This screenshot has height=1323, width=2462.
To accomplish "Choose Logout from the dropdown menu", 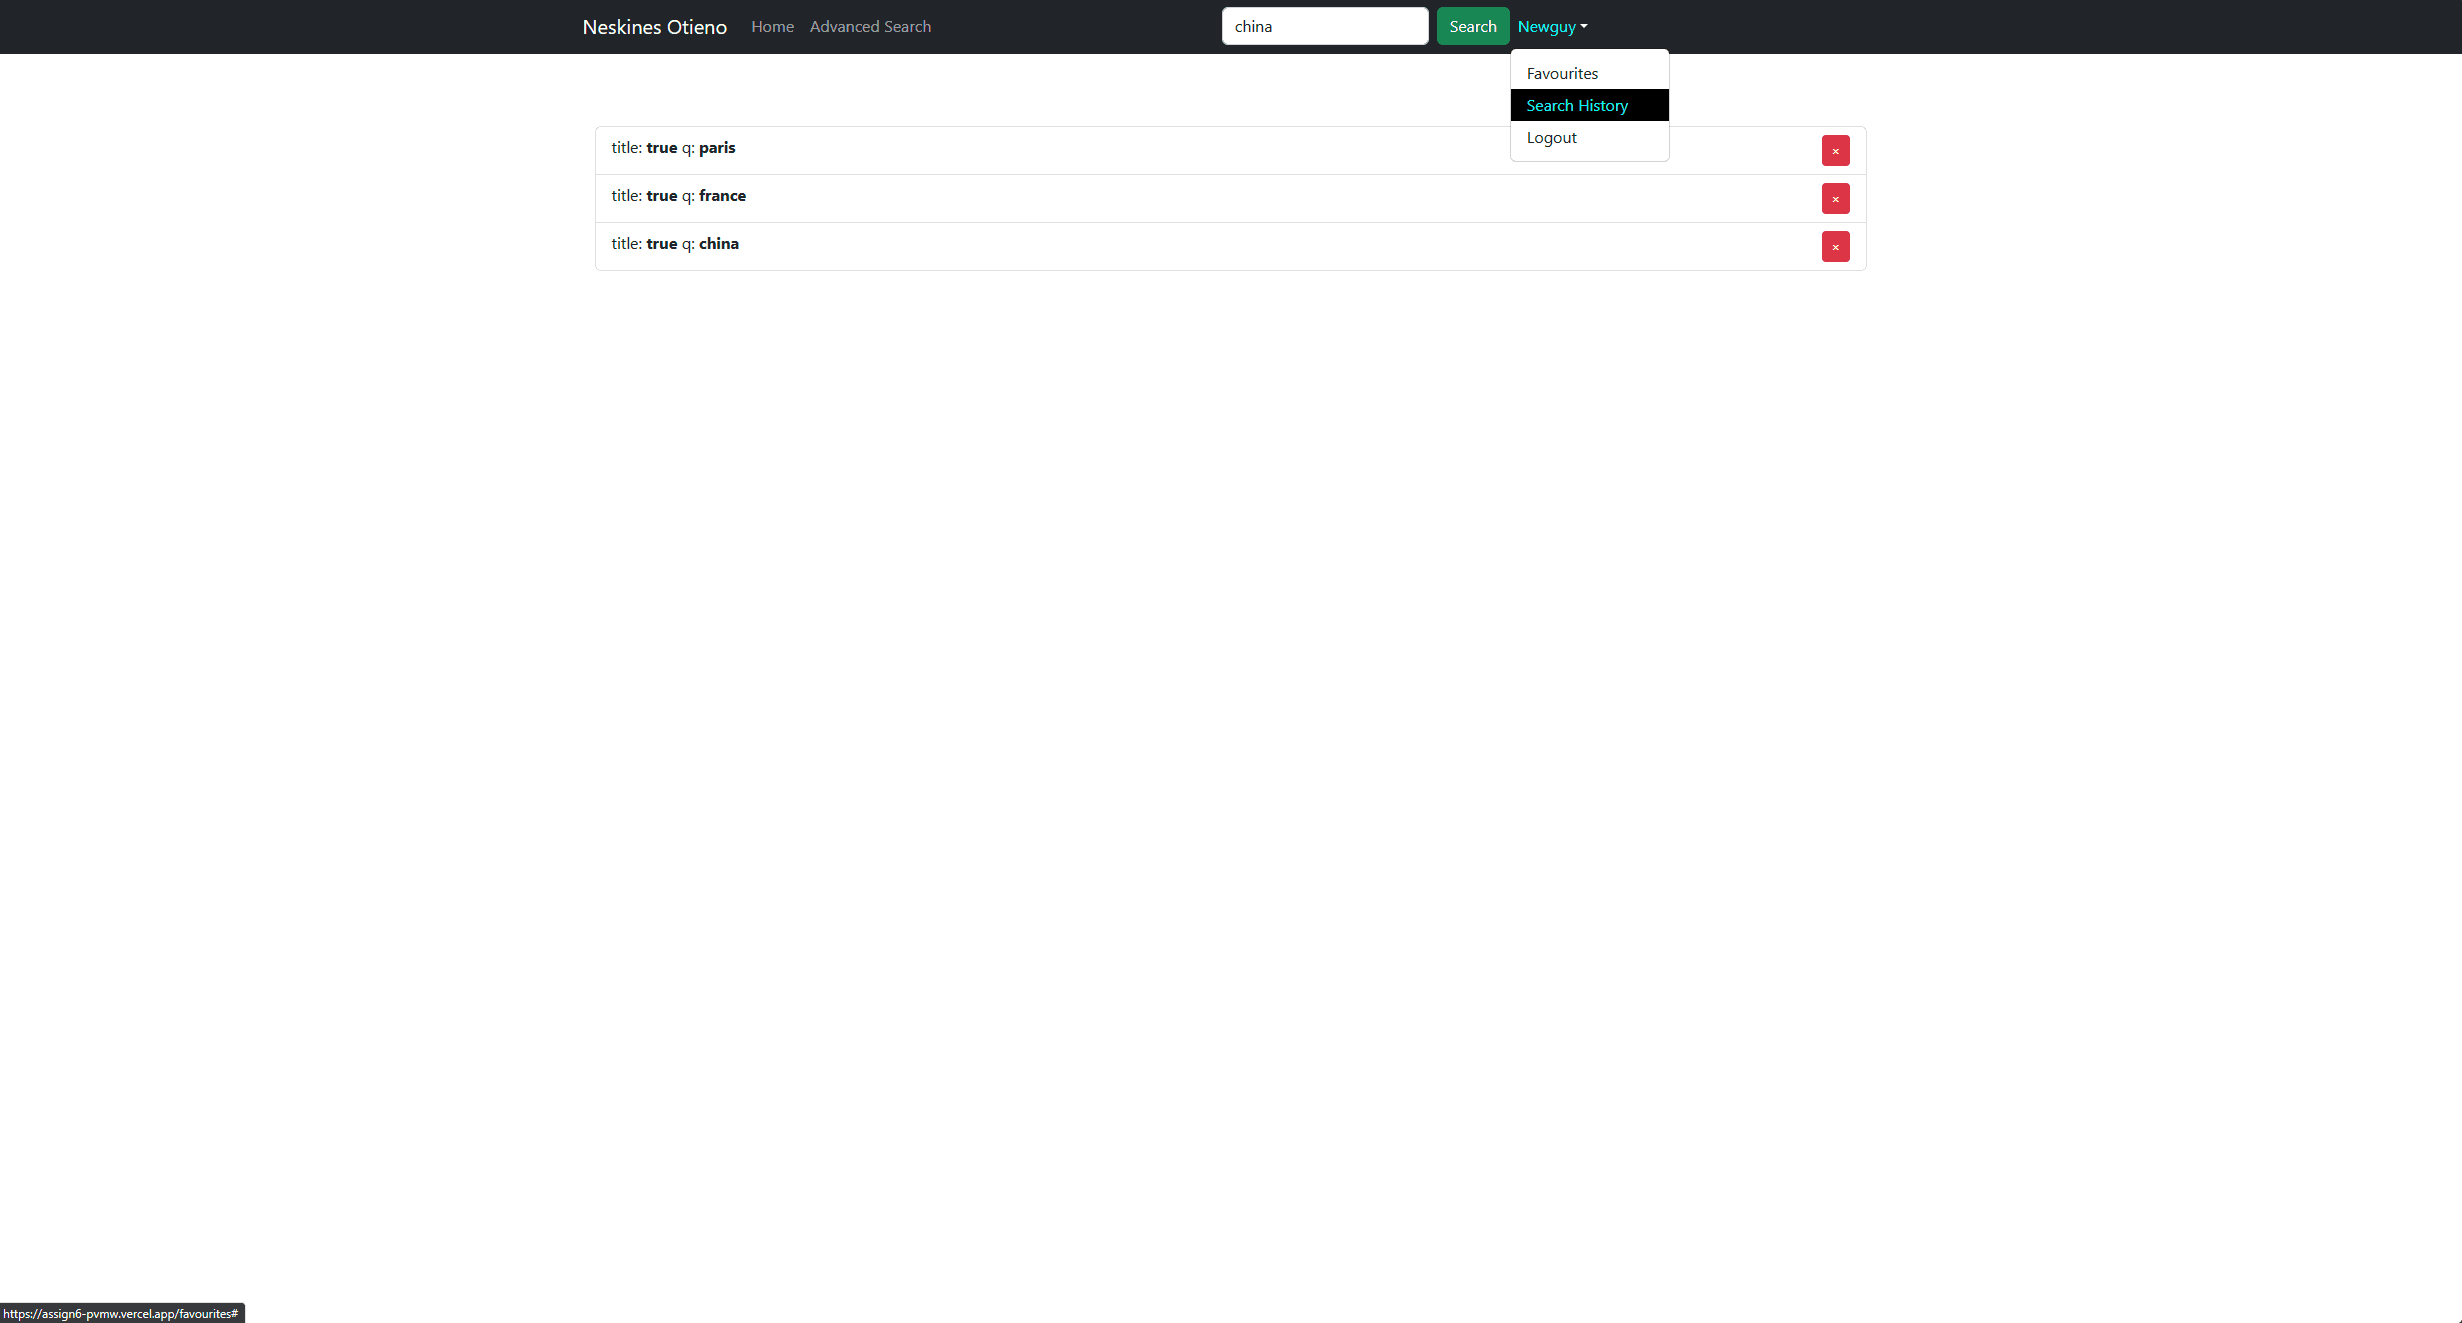I will click(1551, 137).
